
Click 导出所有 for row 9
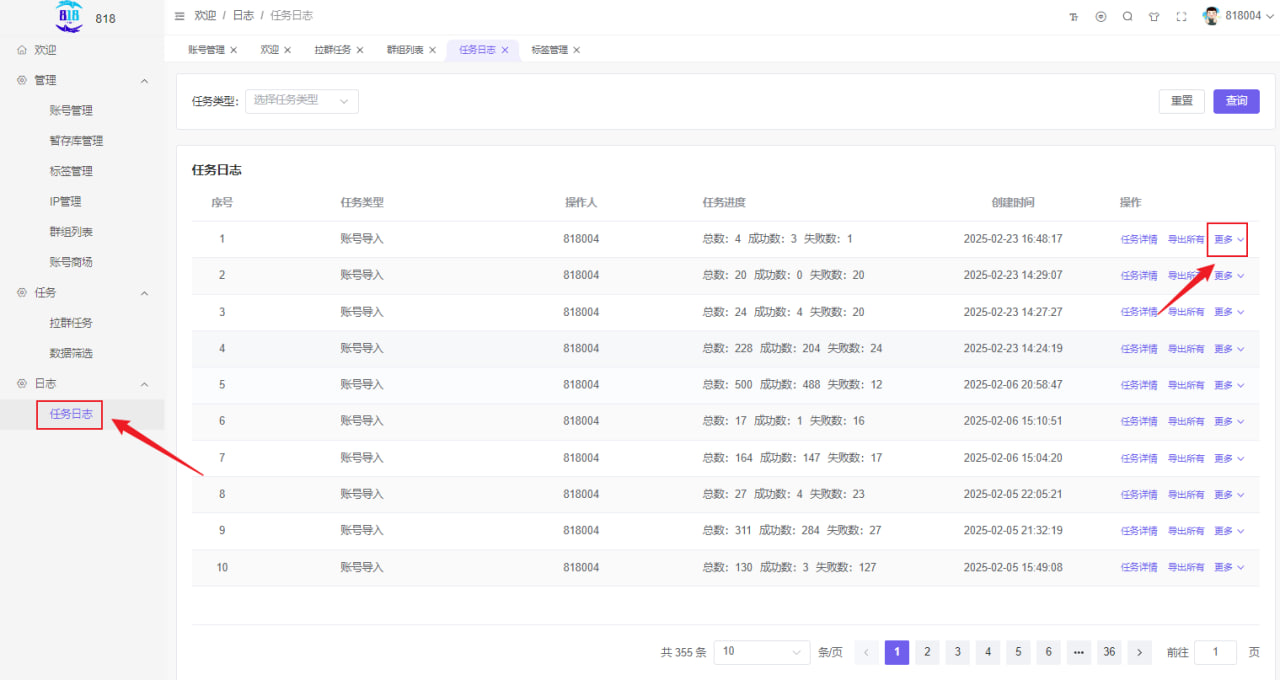coord(1186,531)
